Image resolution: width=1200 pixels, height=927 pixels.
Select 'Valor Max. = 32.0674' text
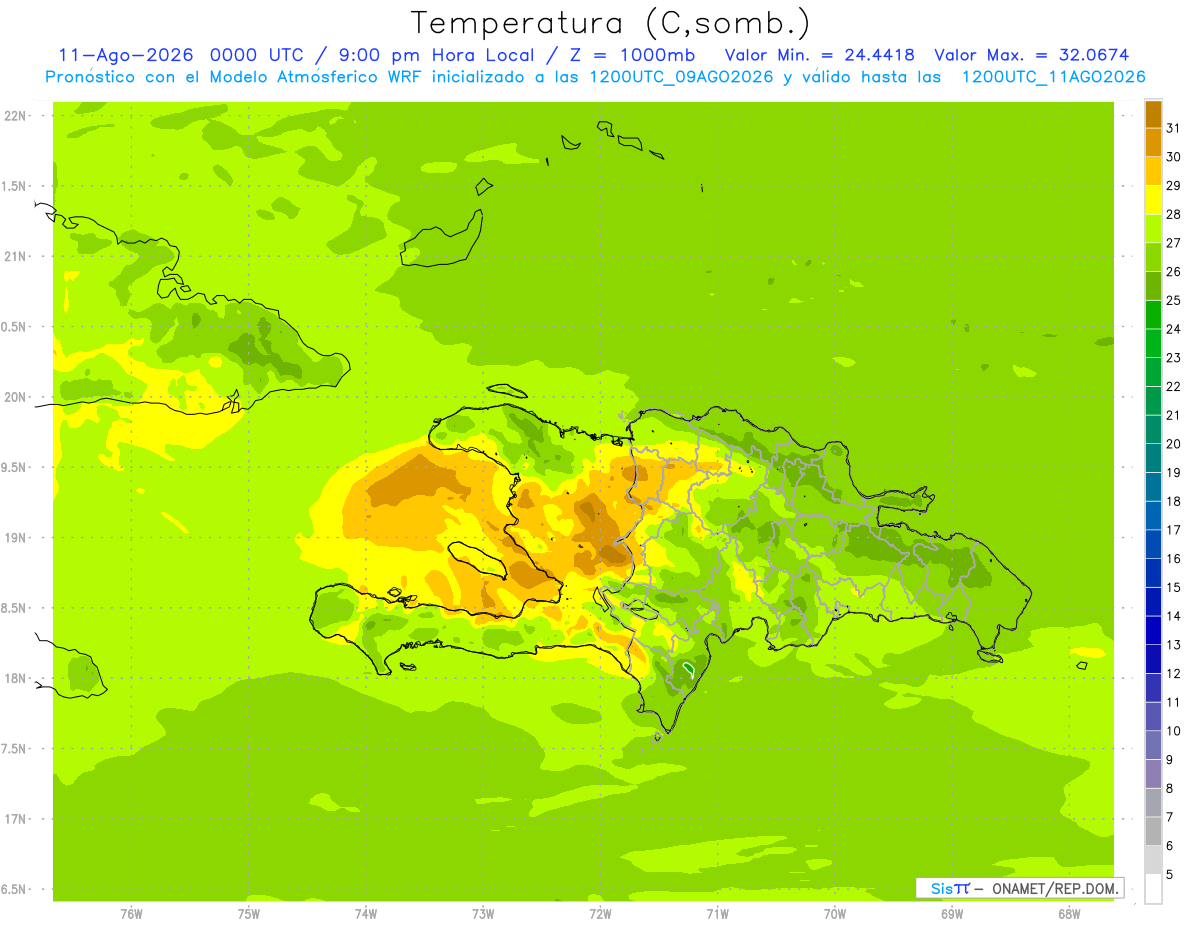point(1032,55)
